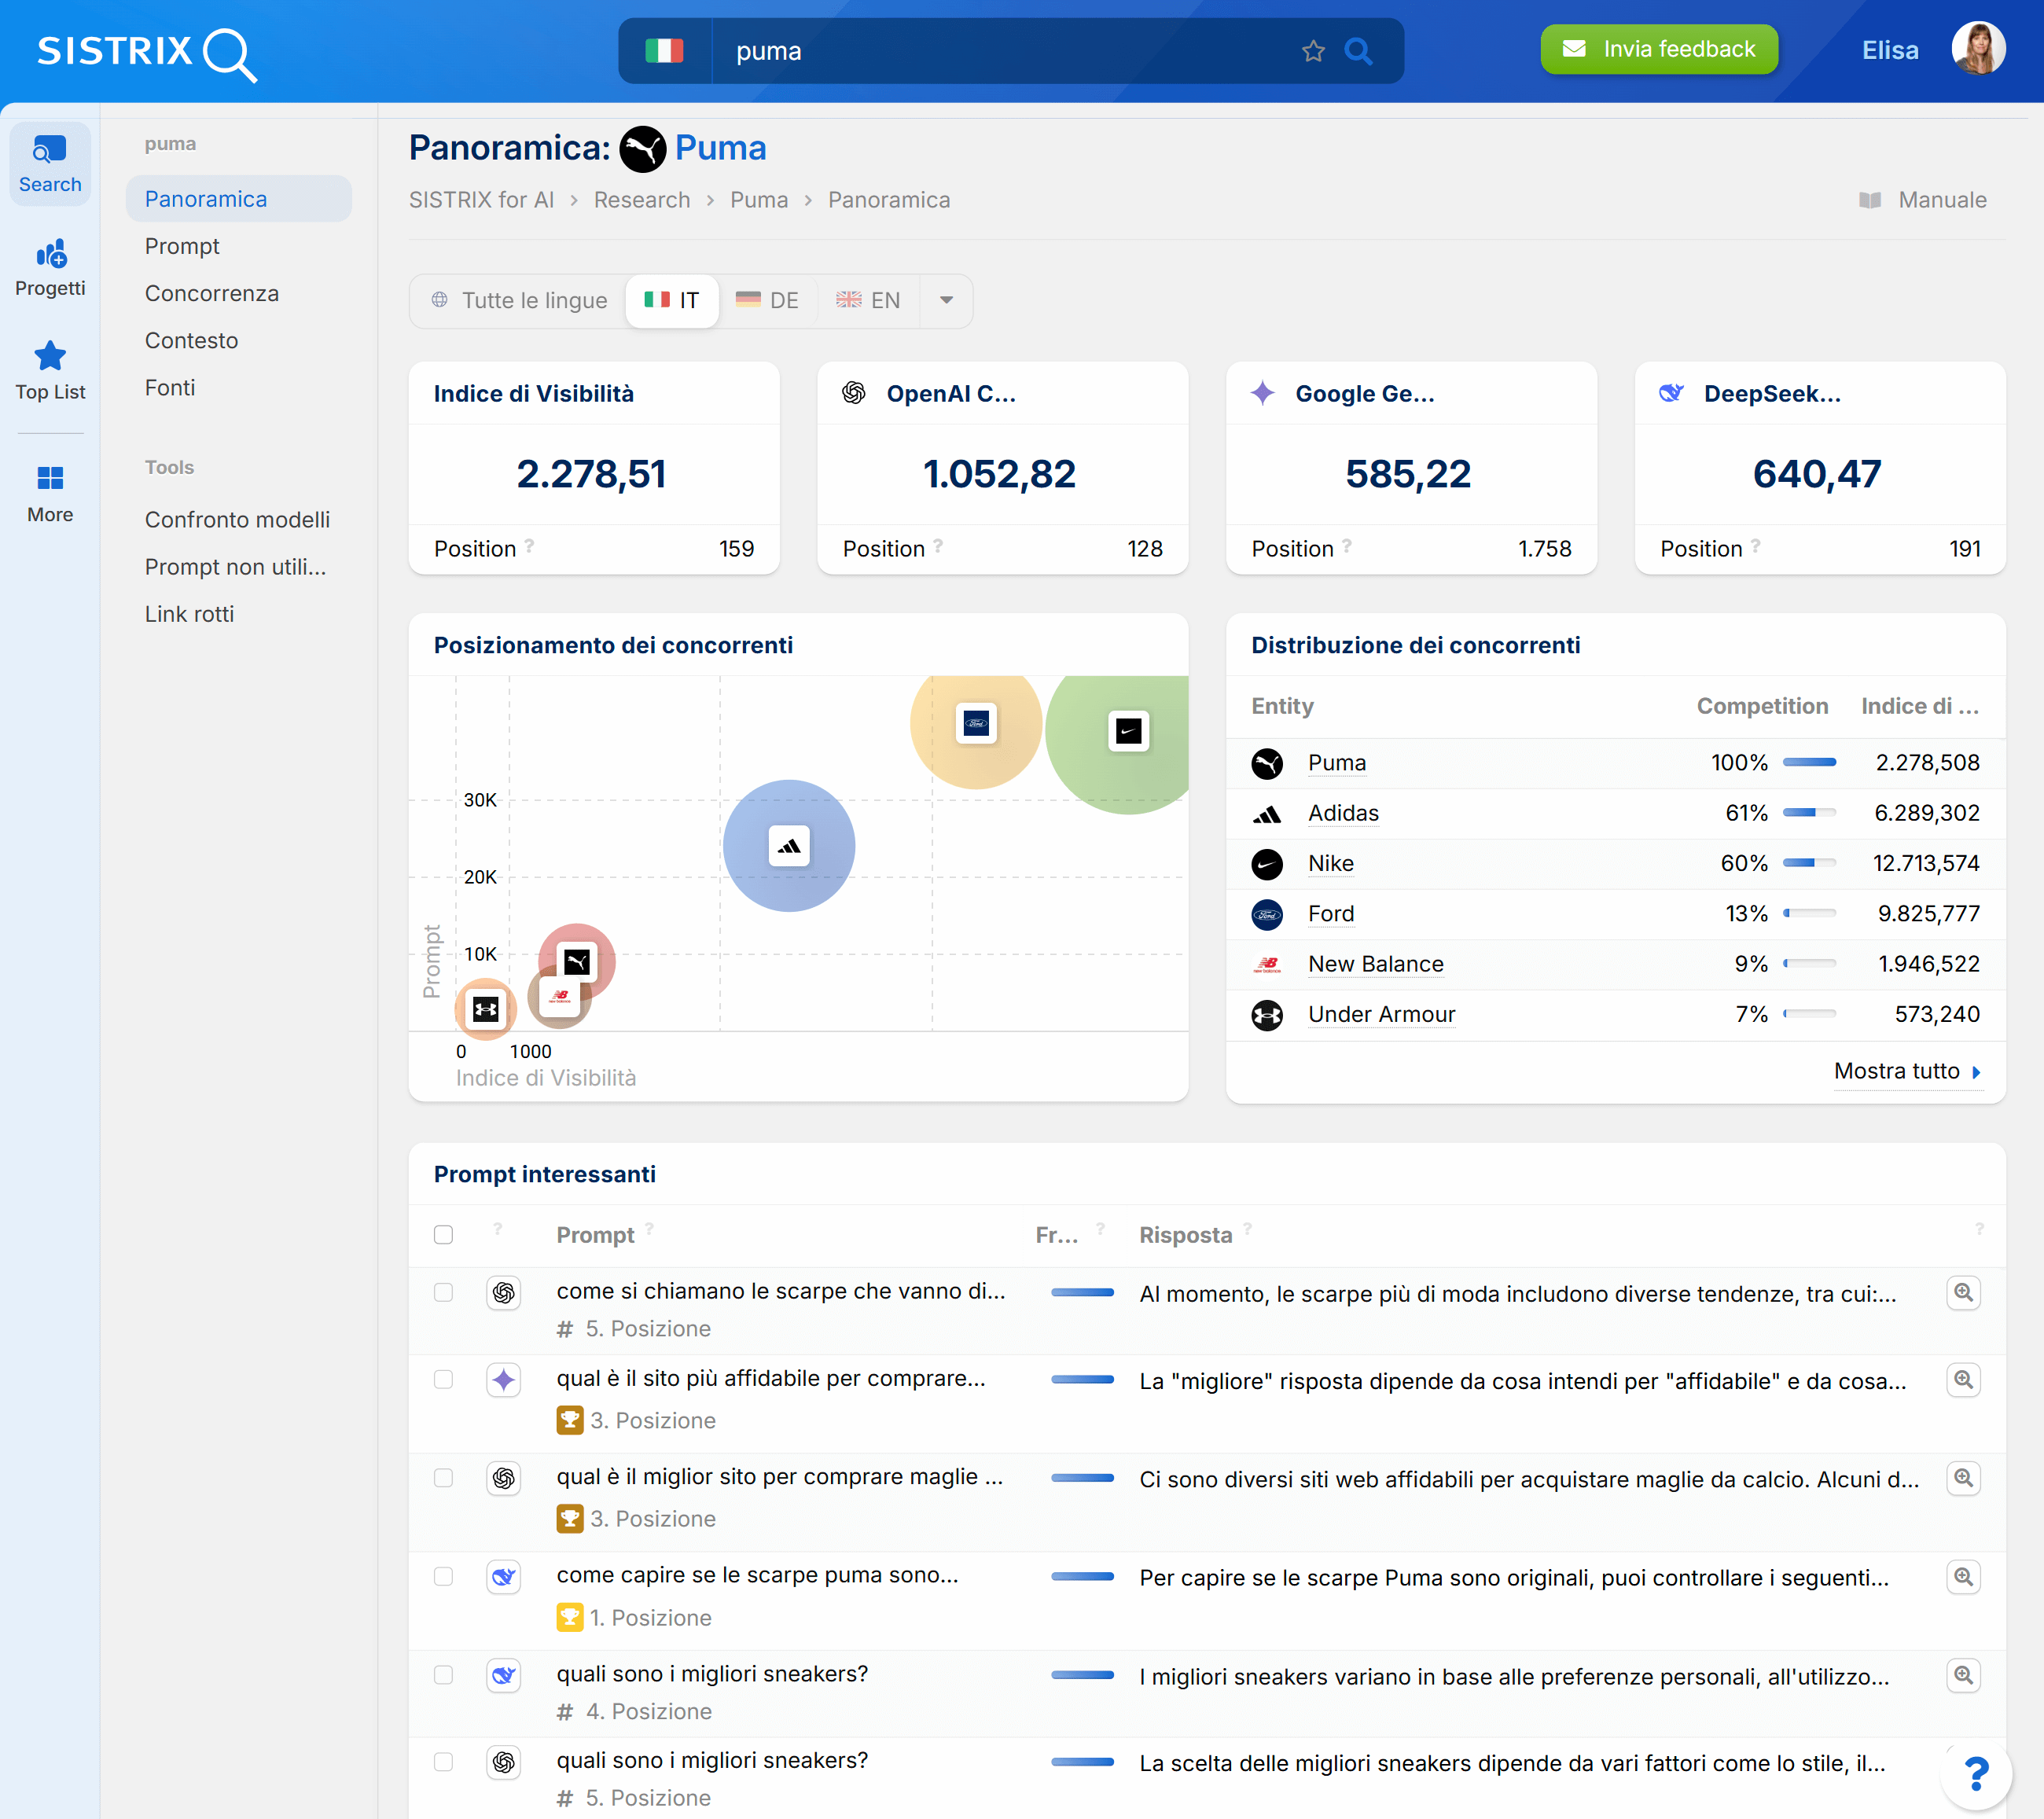Click the Invia feedback button
The image size is (2044, 1819).
1658,48
